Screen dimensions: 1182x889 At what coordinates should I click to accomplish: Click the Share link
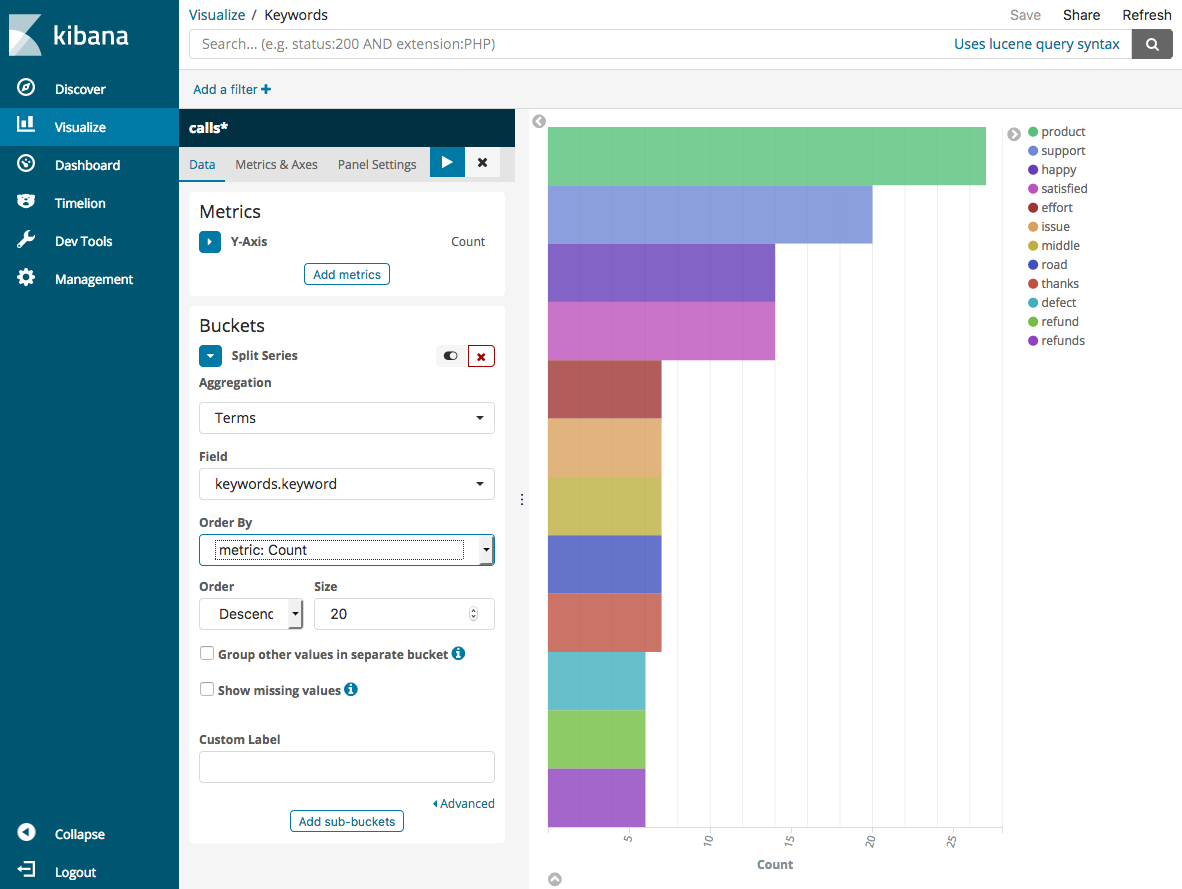click(x=1081, y=14)
